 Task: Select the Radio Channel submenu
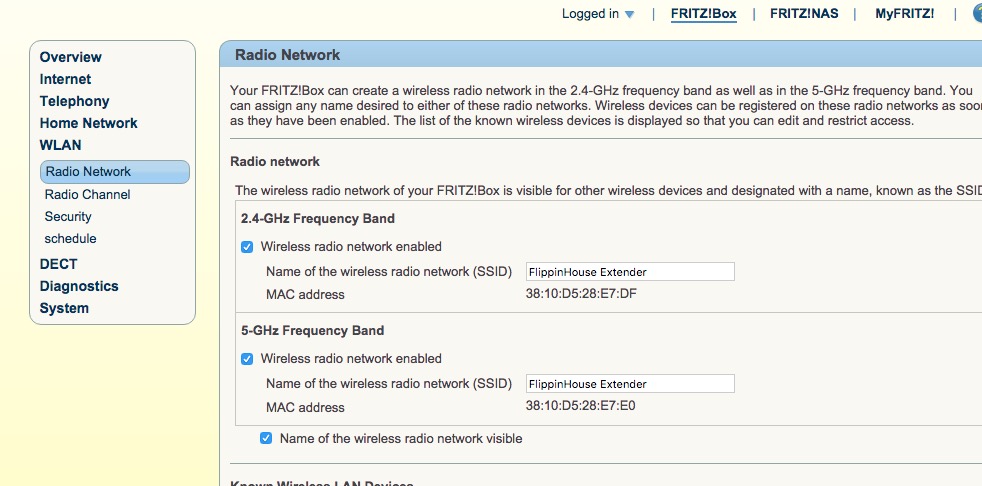(x=88, y=195)
